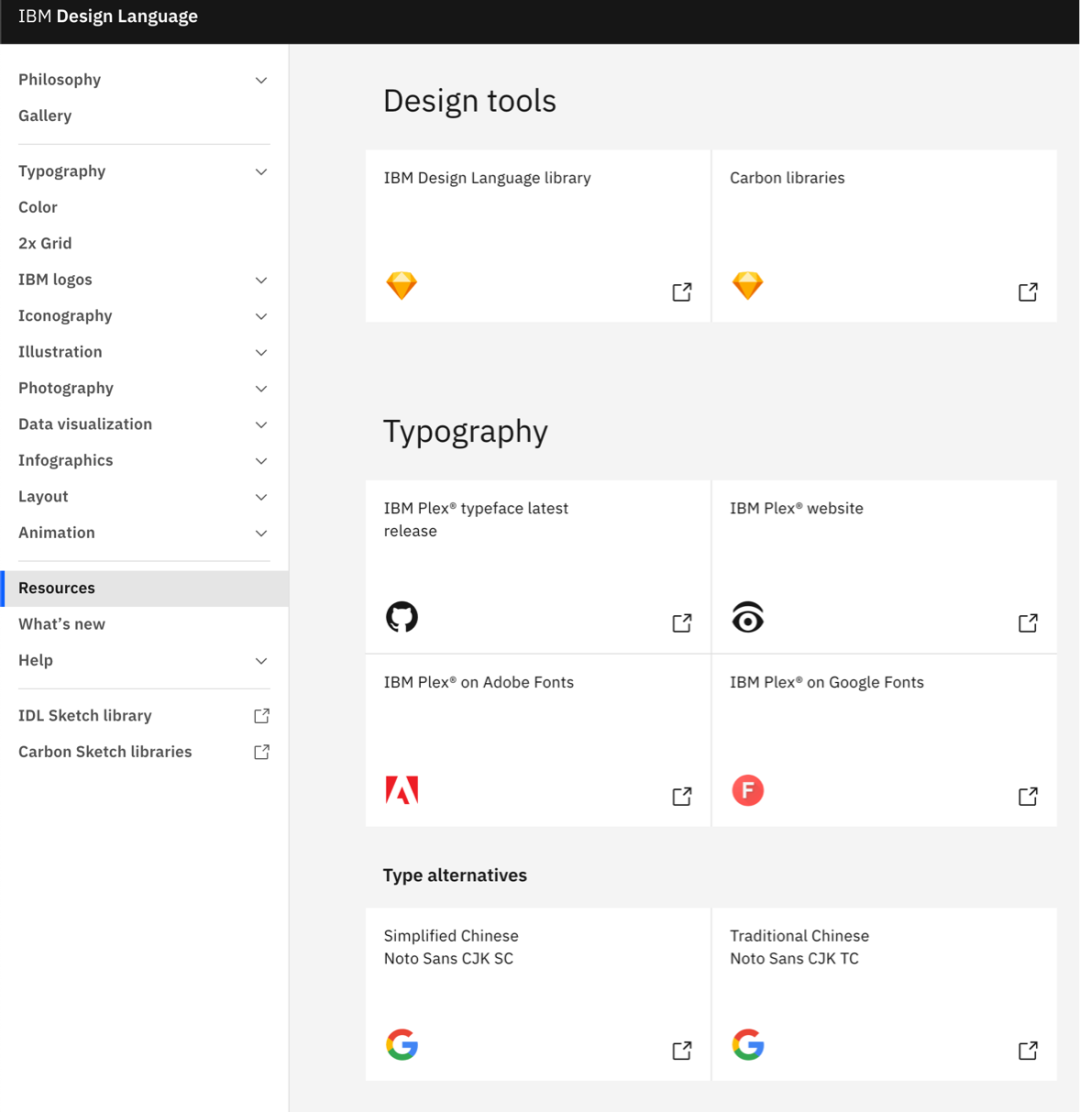Open the Carbon libraries card
Image resolution: width=1080 pixels, height=1112 pixels.
884,235
